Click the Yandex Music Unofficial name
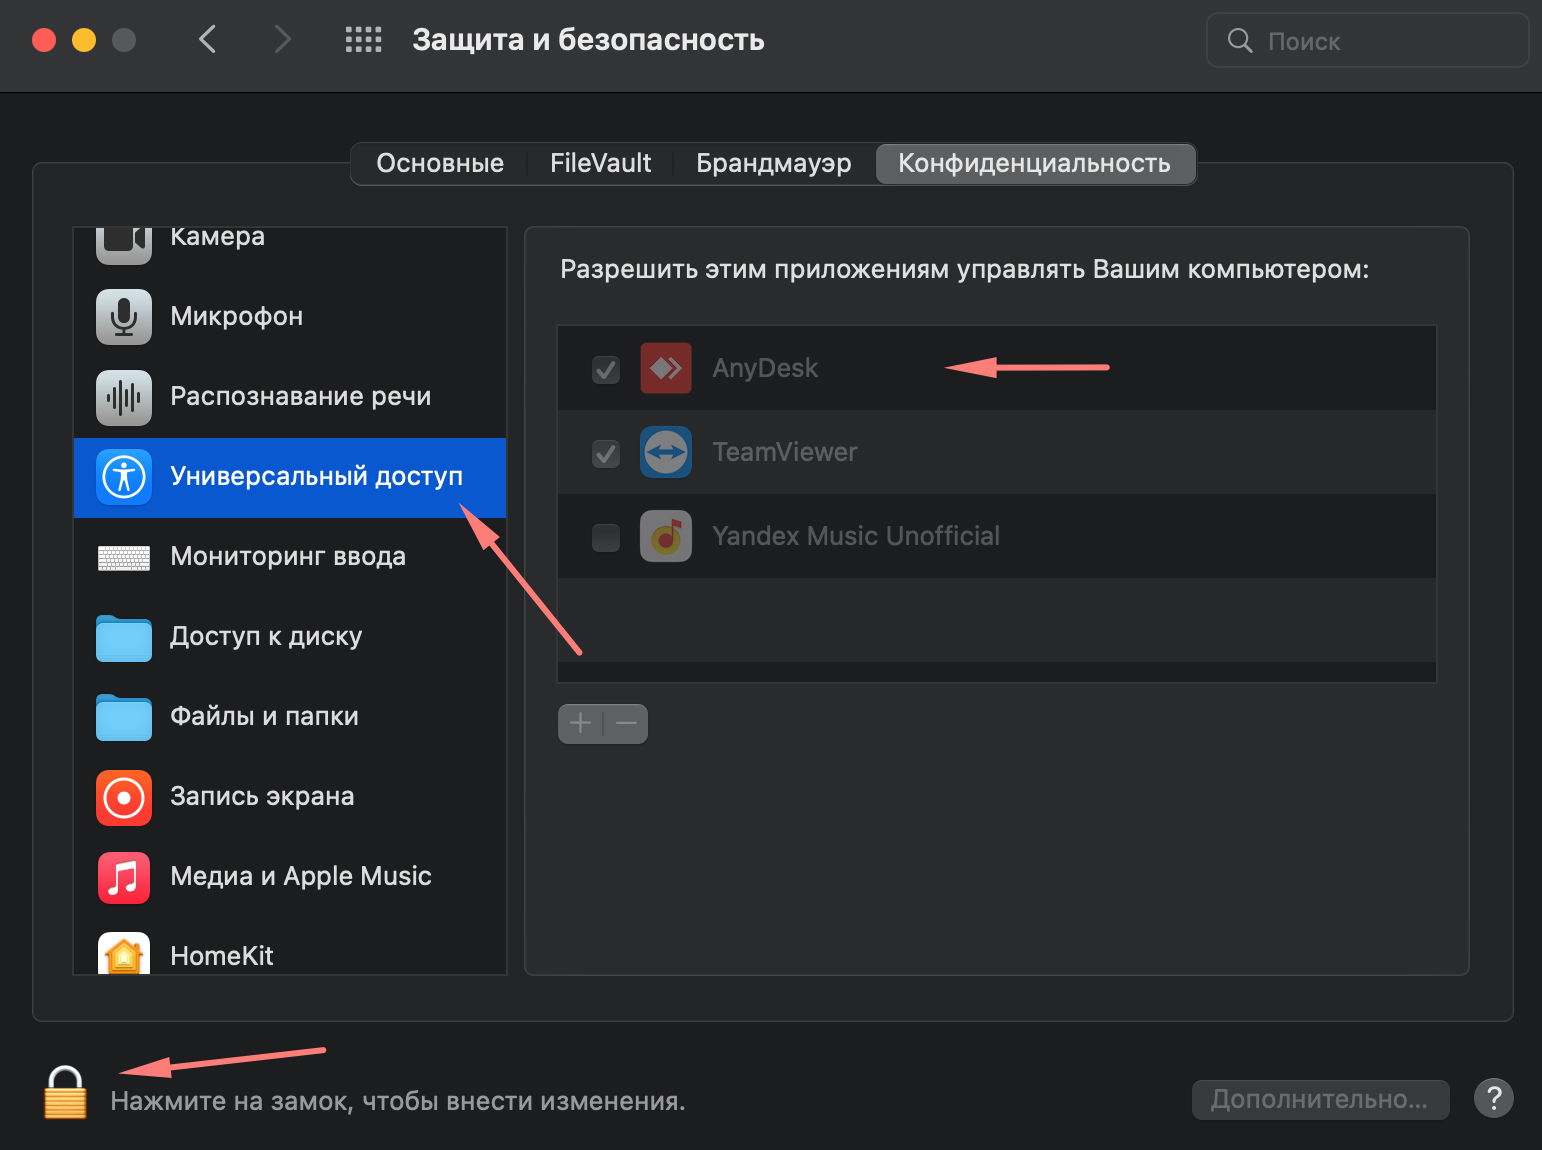This screenshot has width=1542, height=1150. click(856, 536)
